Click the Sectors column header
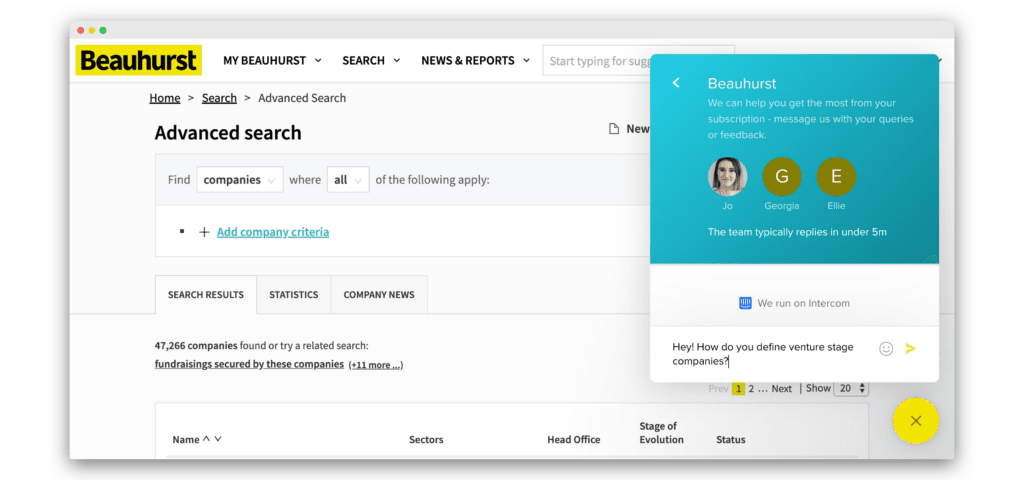Image resolution: width=1024 pixels, height=480 pixels. 426,440
